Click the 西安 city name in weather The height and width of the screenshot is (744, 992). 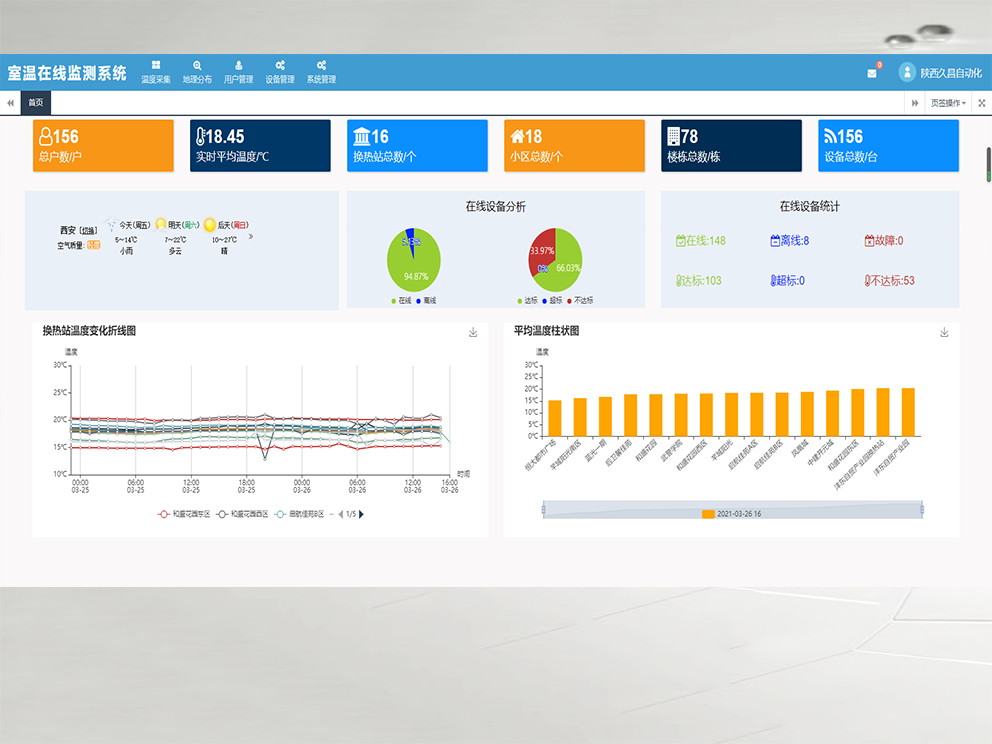point(68,230)
